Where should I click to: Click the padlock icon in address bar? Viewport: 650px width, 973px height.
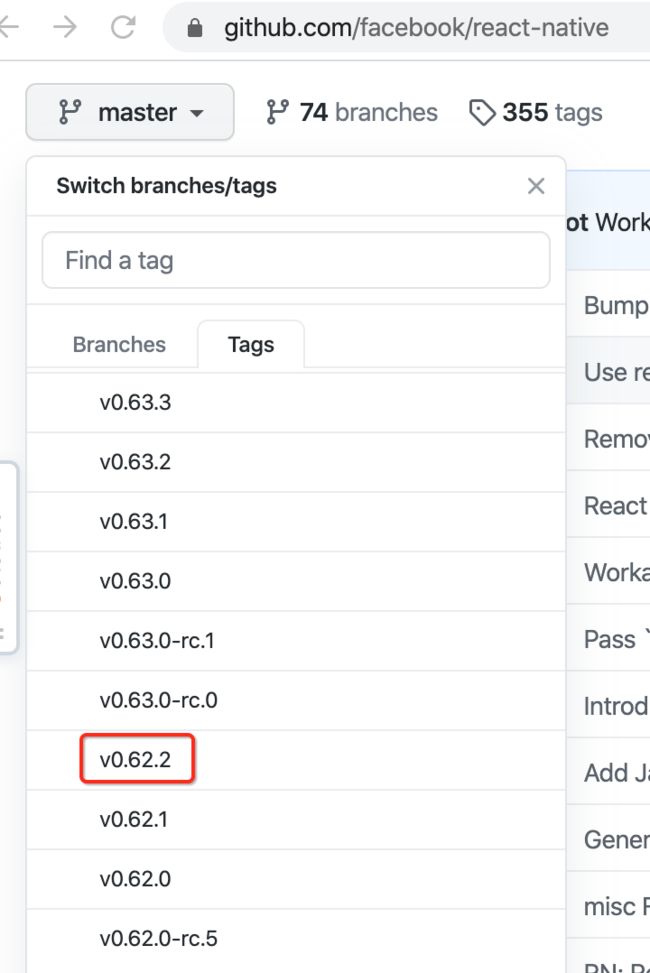click(195, 28)
